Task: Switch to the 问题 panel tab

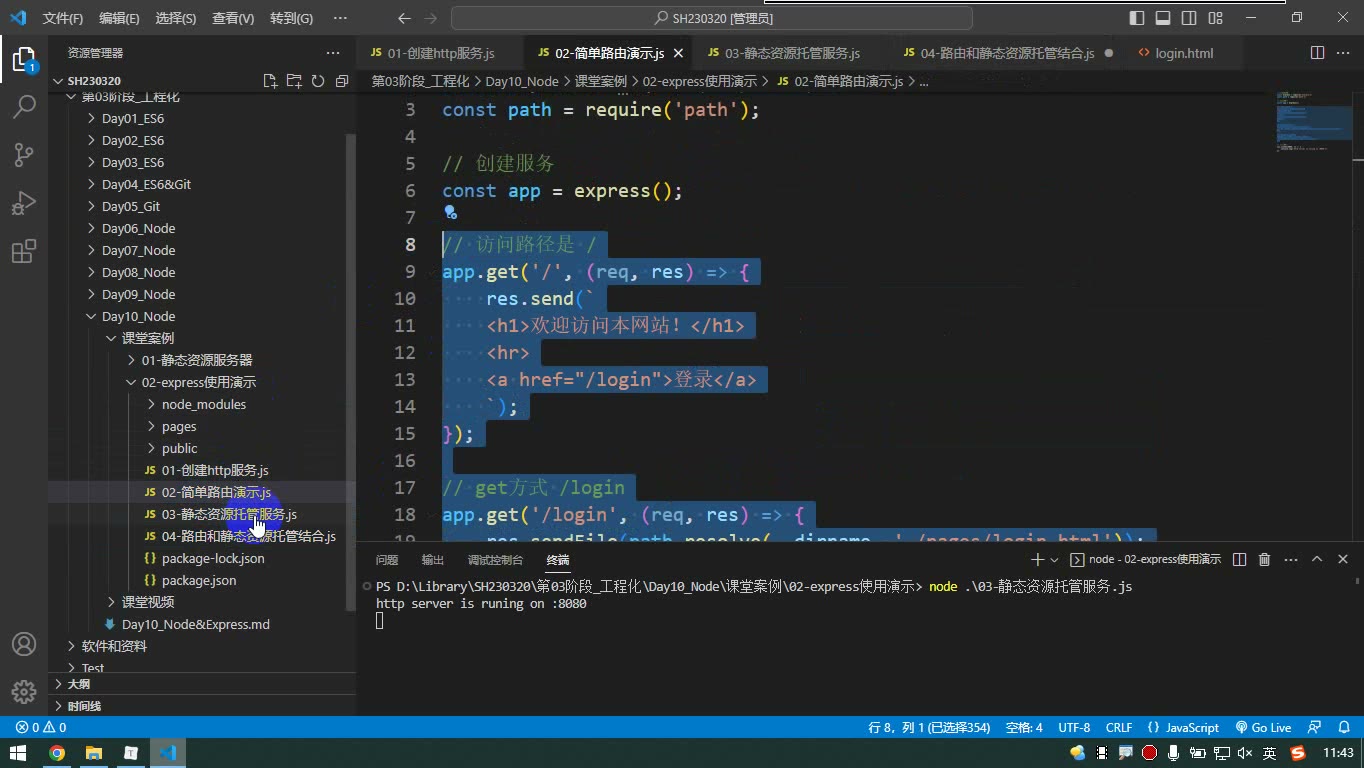Action: 387,560
